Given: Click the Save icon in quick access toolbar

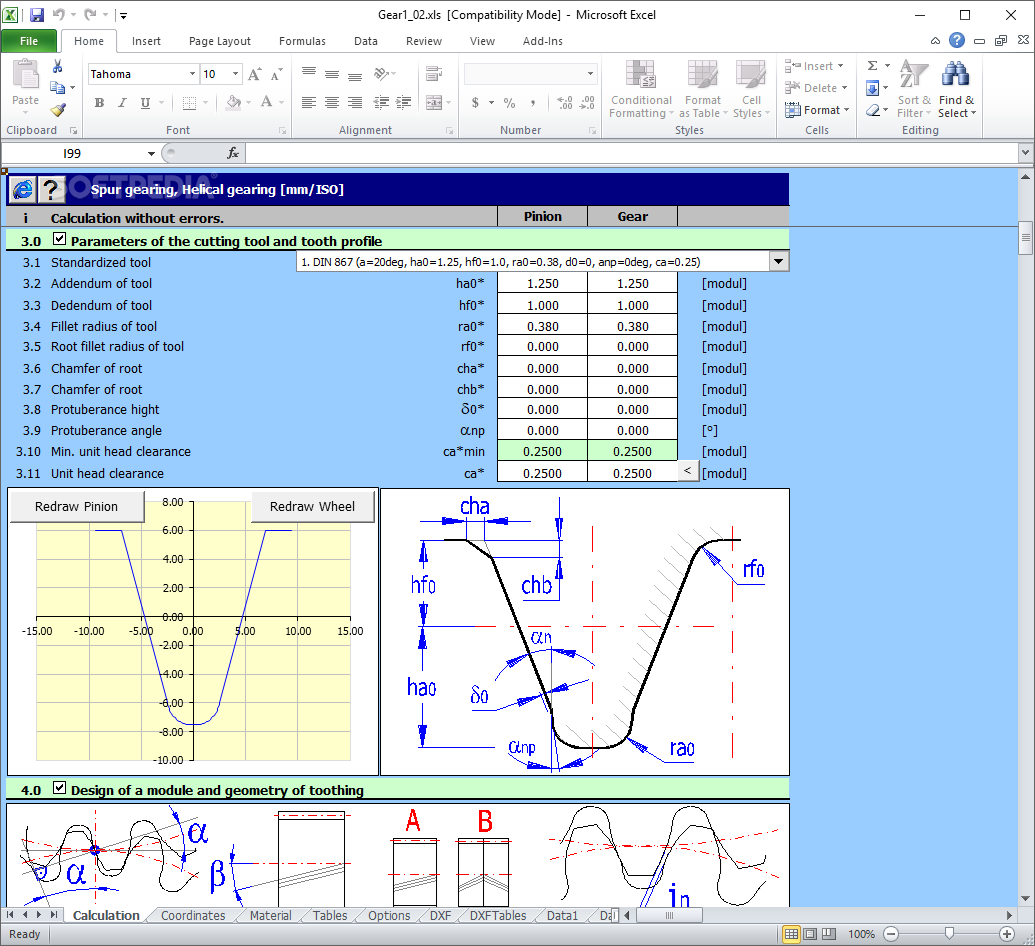Looking at the screenshot, I should (37, 15).
